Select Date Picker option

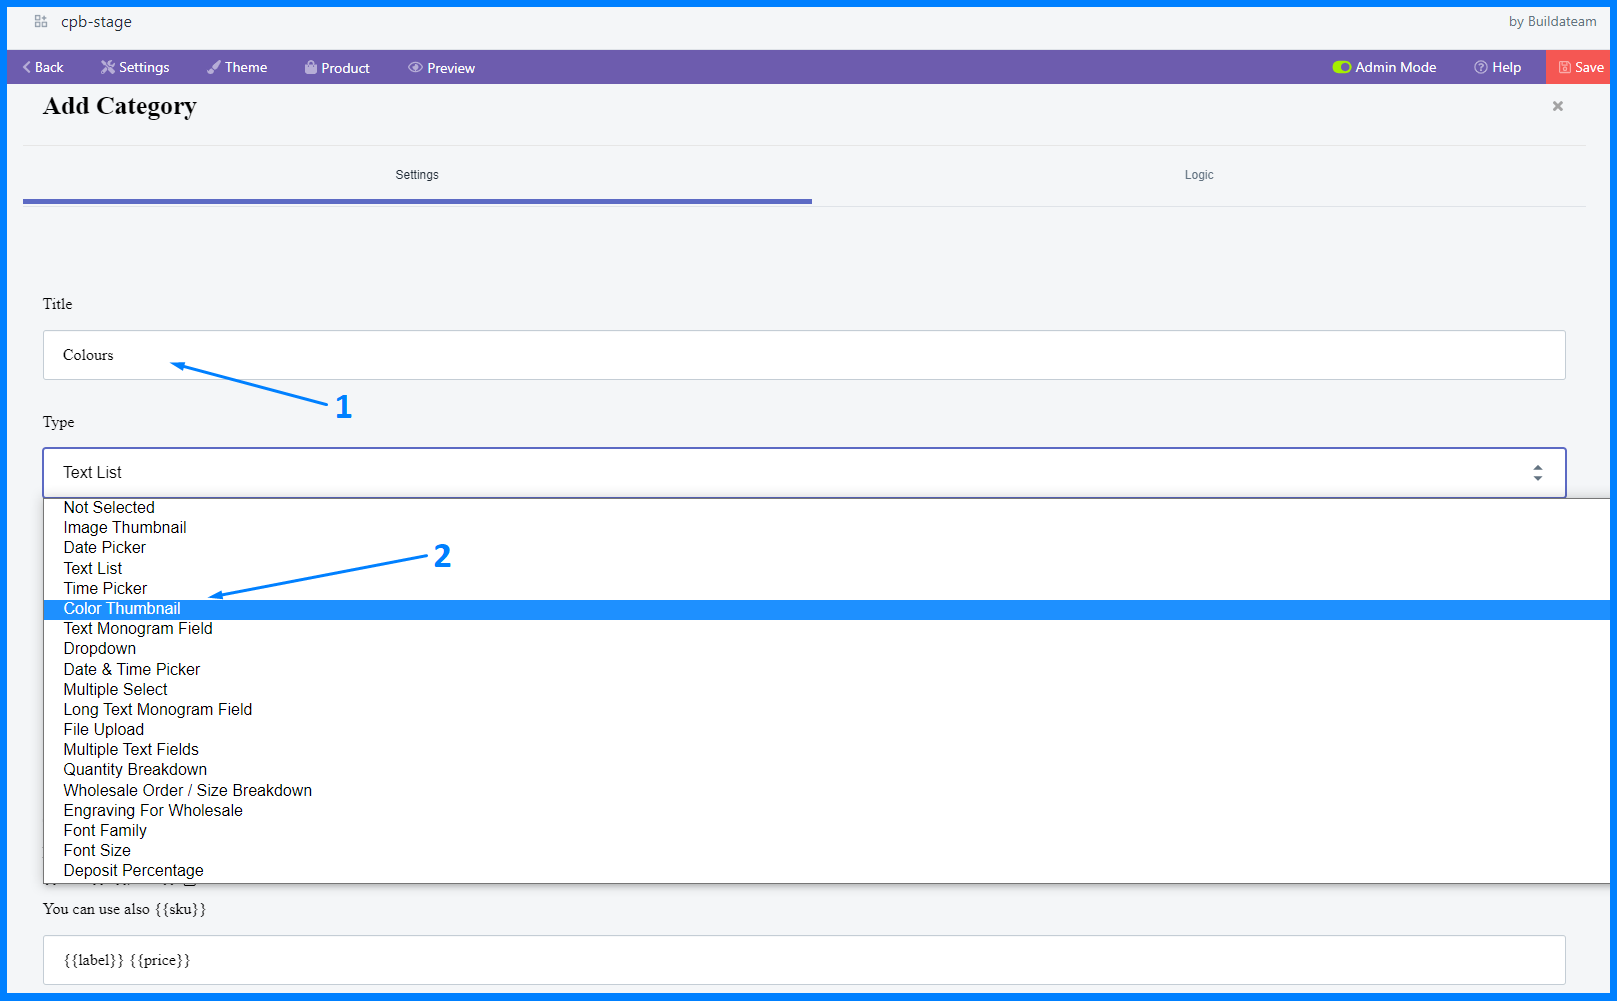826,548
